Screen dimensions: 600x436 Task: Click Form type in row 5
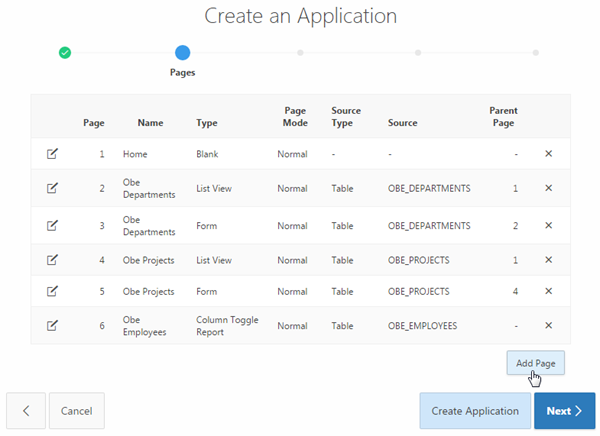point(207,292)
